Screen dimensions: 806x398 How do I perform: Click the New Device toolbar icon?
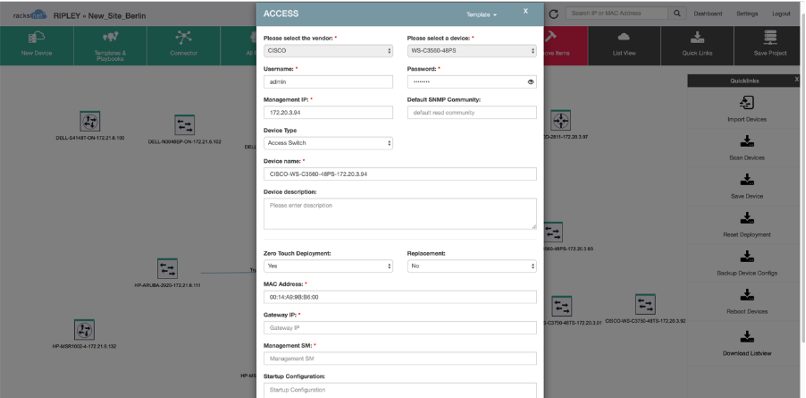[36, 38]
